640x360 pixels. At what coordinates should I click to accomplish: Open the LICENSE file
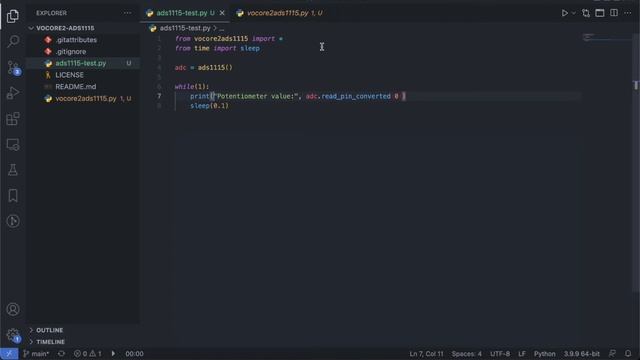coord(69,75)
